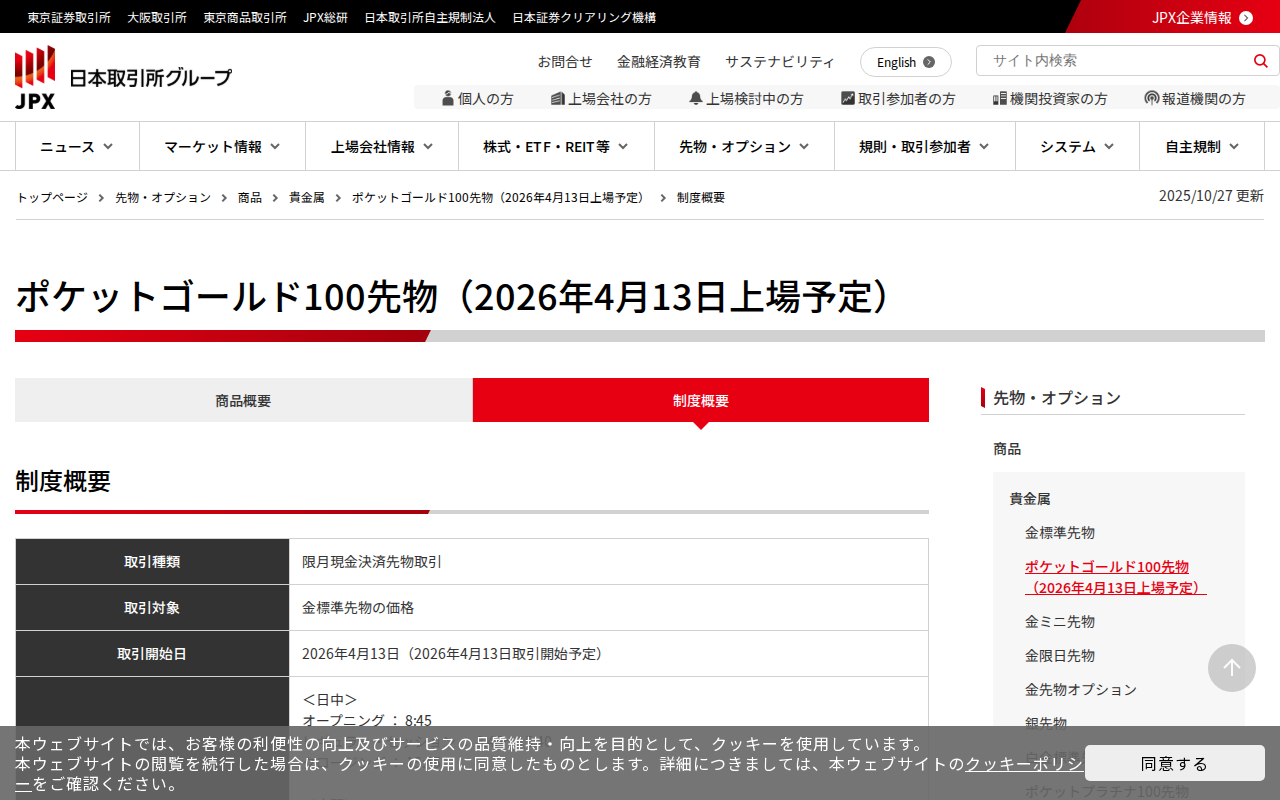Open sidebar heading 先物・オプション
The height and width of the screenshot is (800, 1280).
pyautogui.click(x=1057, y=397)
